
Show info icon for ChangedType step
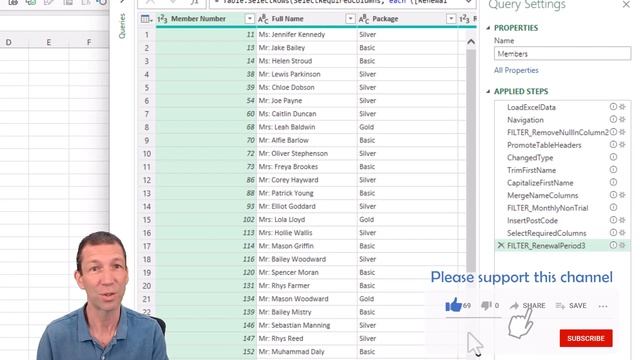click(x=613, y=157)
